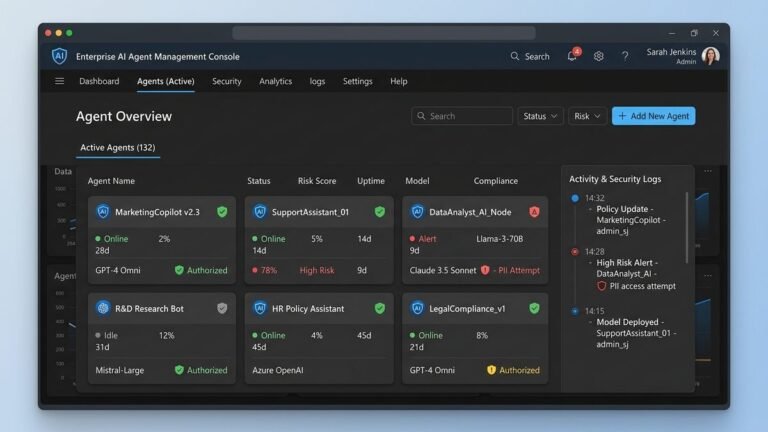Open the Sarah Jenkins profile avatar
The width and height of the screenshot is (768, 432).
(x=710, y=56)
